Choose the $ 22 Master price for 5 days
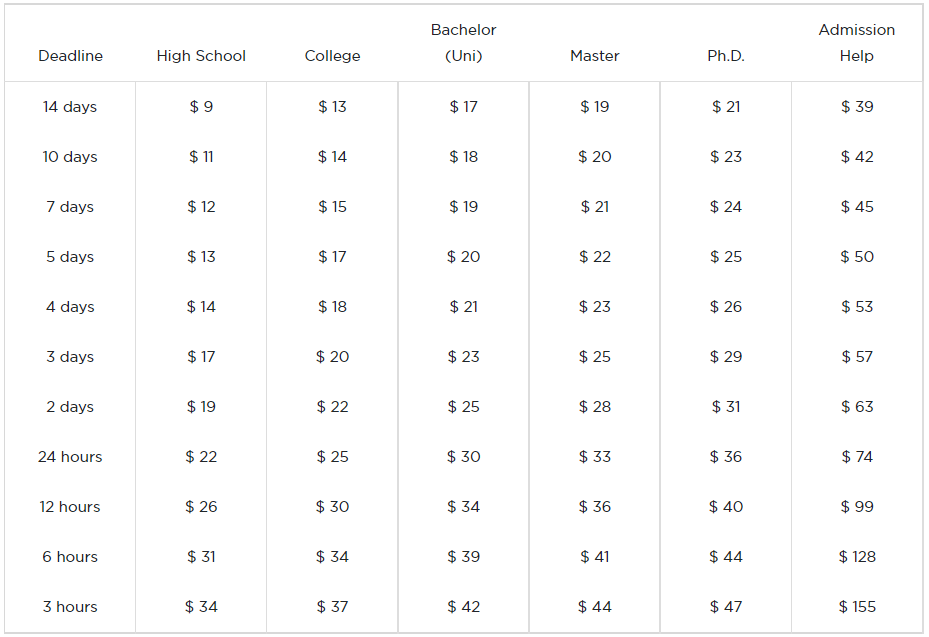Viewport: 929px width, 637px height. [x=595, y=257]
